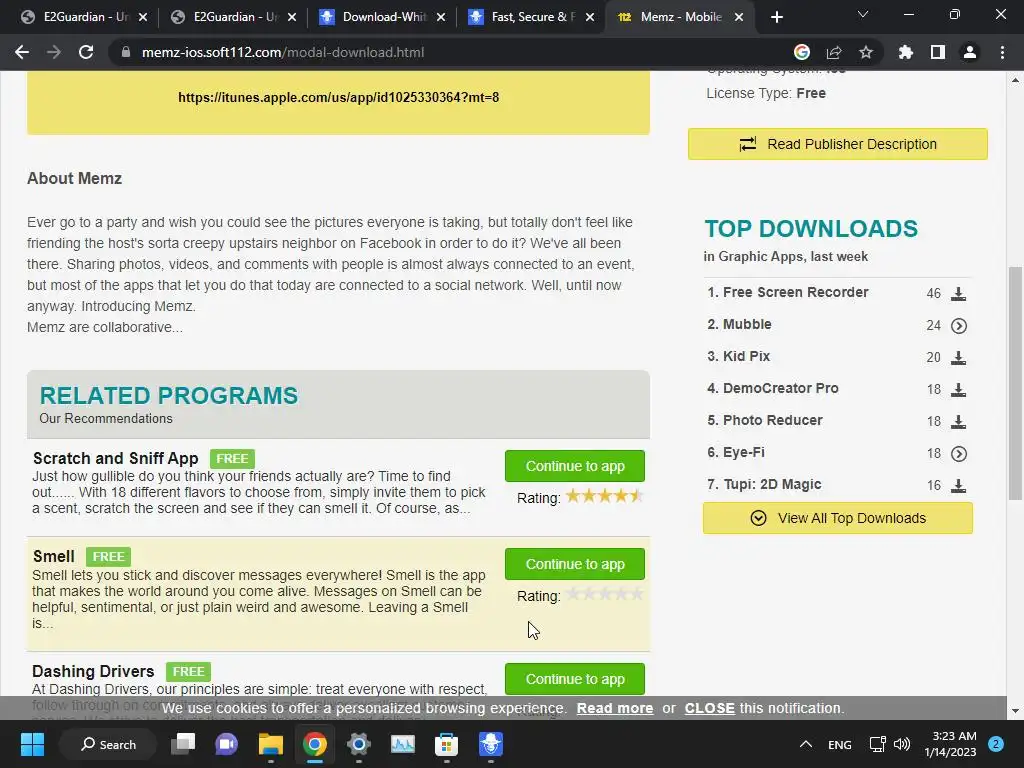
Task: Click the taskbar Search box
Action: (108, 744)
